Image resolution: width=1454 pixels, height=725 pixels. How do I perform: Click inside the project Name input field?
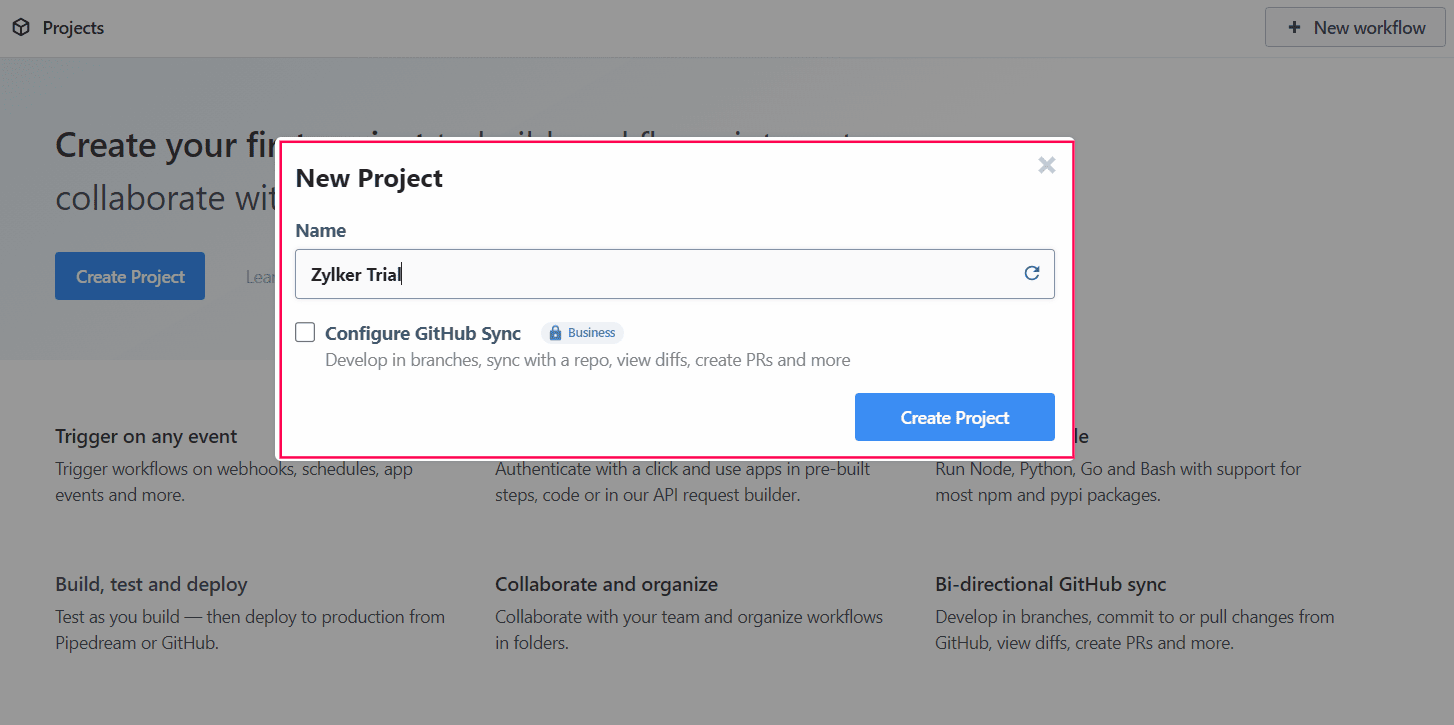650,274
